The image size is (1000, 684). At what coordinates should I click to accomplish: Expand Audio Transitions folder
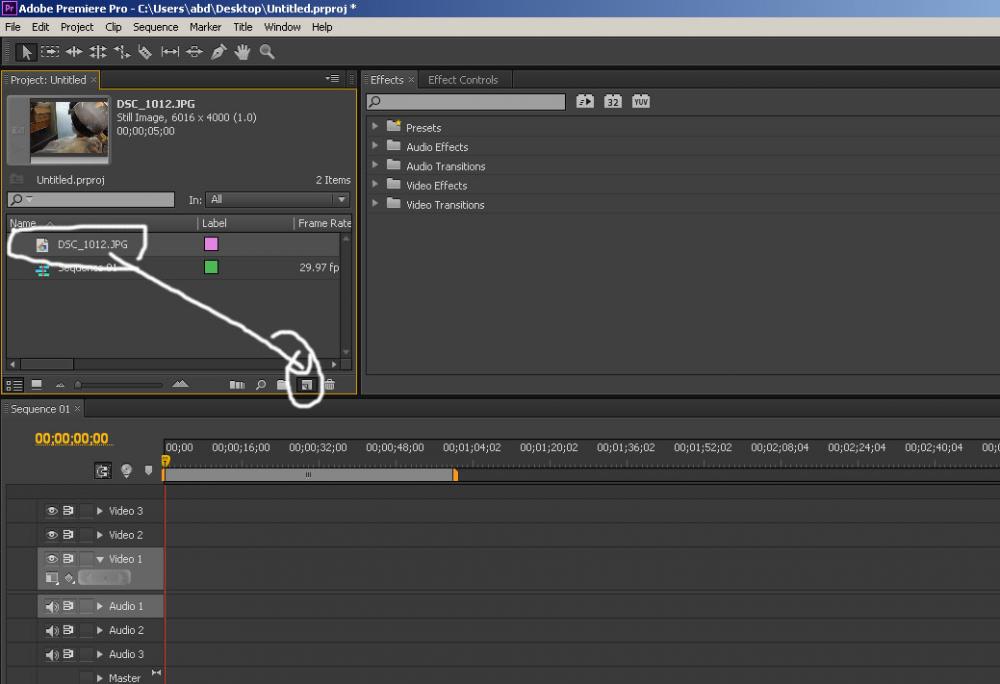375,164
